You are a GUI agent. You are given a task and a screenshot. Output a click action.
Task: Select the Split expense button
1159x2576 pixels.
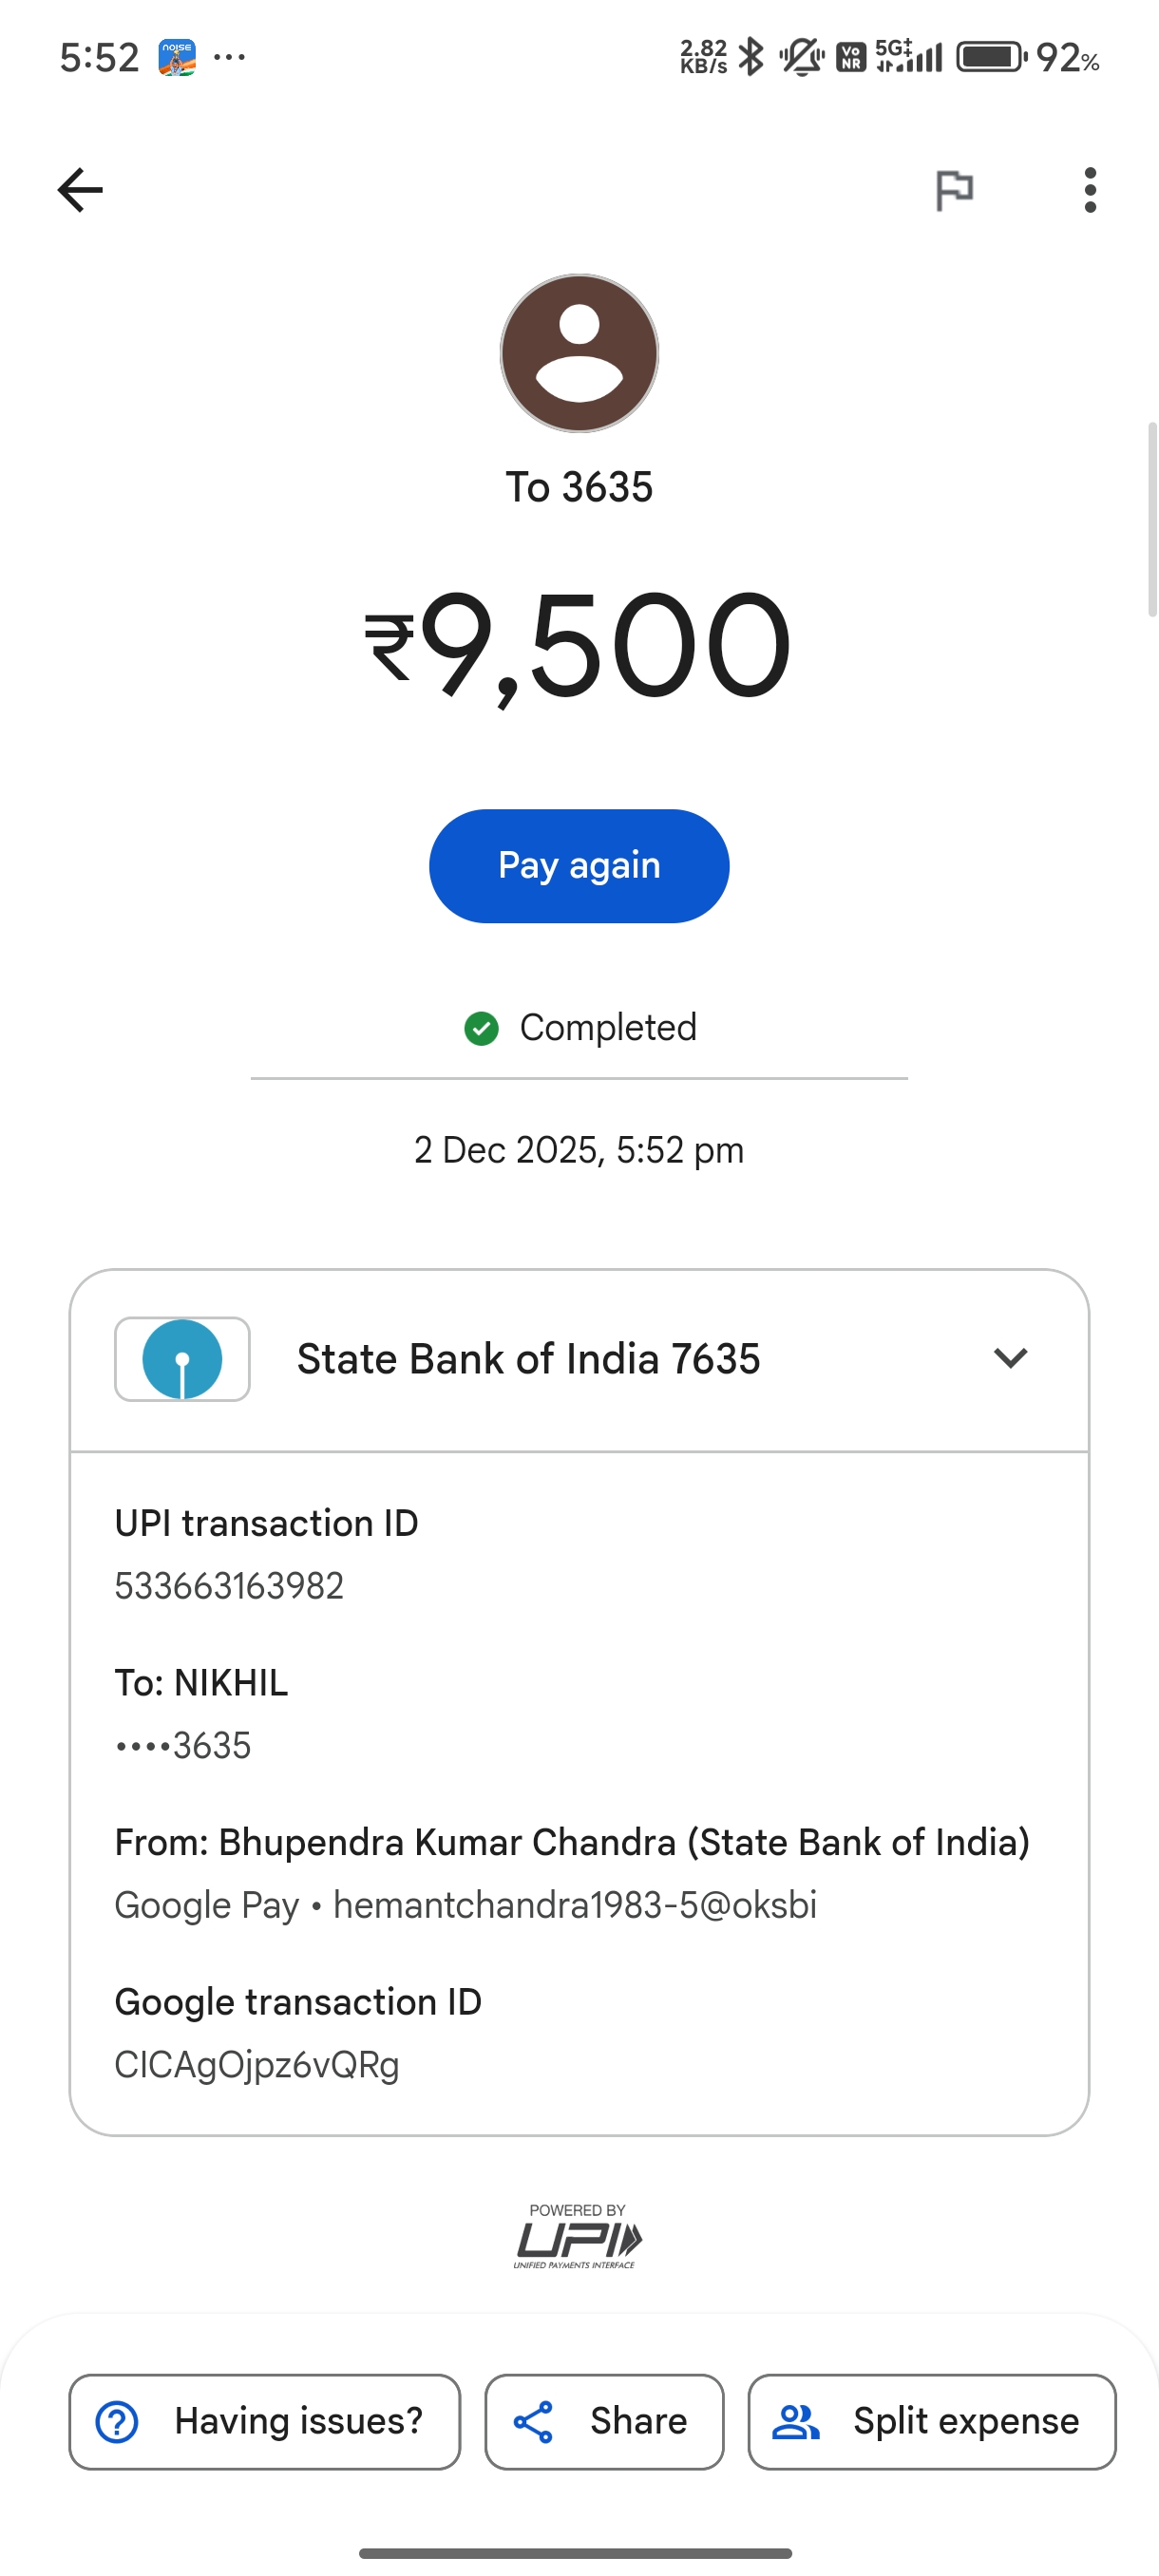pos(931,2421)
